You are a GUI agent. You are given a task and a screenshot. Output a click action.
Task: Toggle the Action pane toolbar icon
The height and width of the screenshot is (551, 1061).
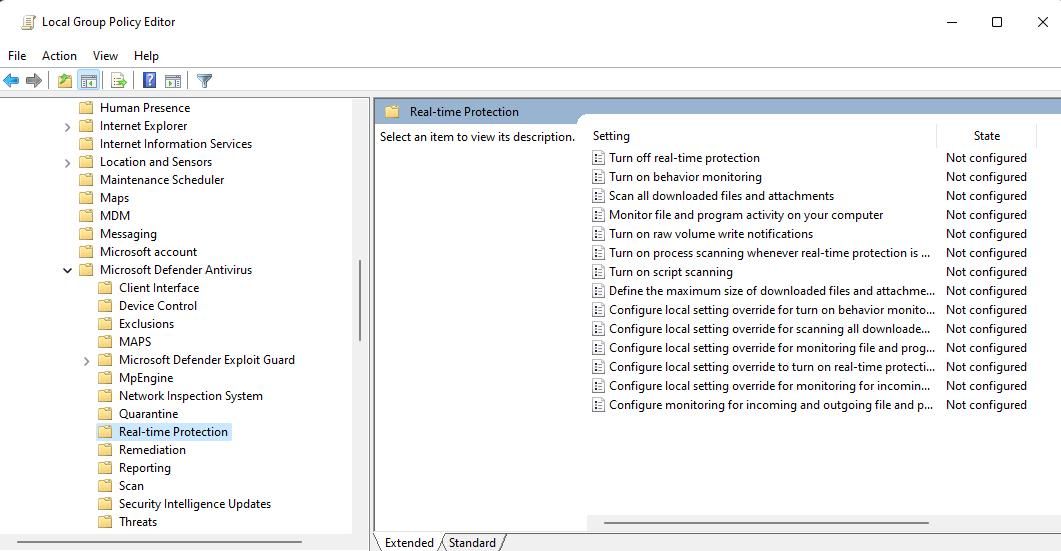tap(173, 81)
